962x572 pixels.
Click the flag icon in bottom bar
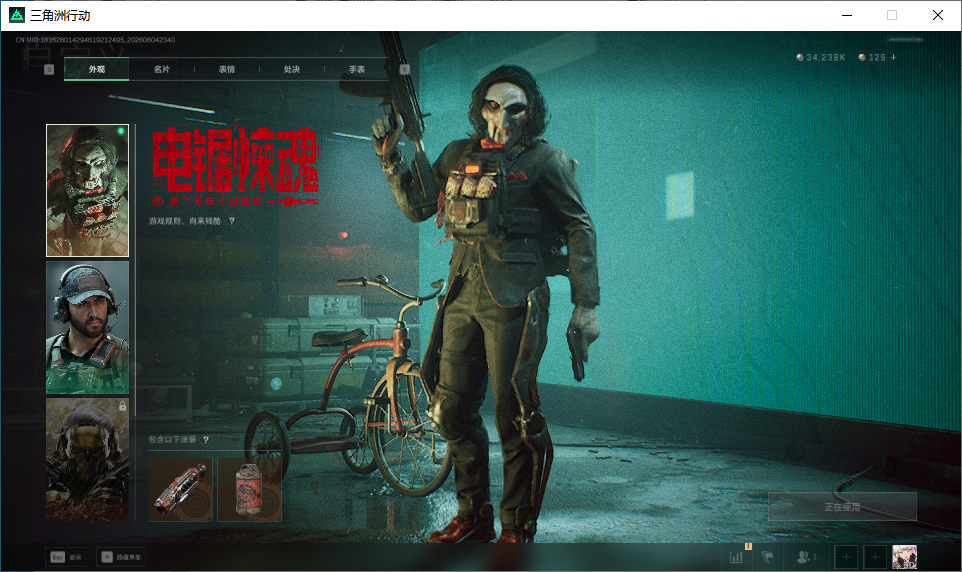coord(768,557)
